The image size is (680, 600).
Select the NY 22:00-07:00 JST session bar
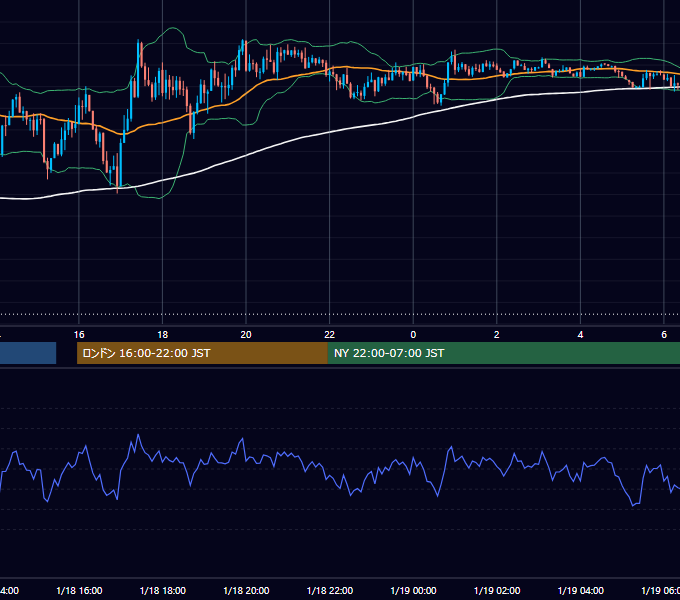[503, 353]
